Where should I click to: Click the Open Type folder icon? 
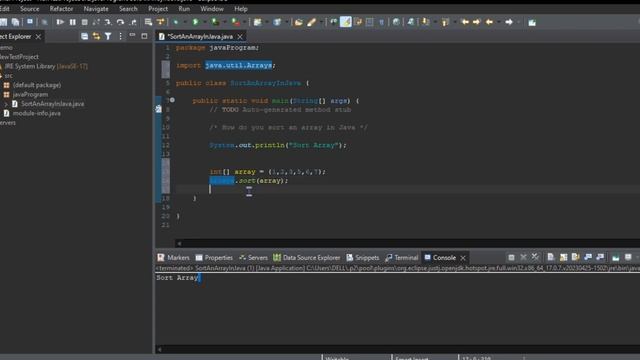(x=298, y=22)
